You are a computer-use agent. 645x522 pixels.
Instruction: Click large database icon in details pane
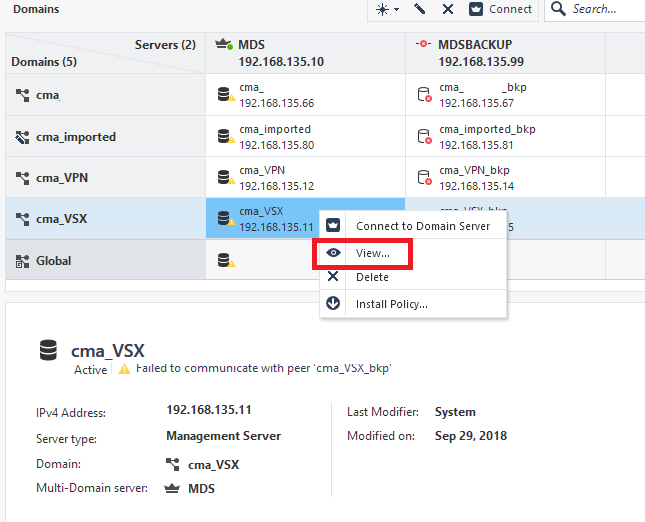[48, 350]
